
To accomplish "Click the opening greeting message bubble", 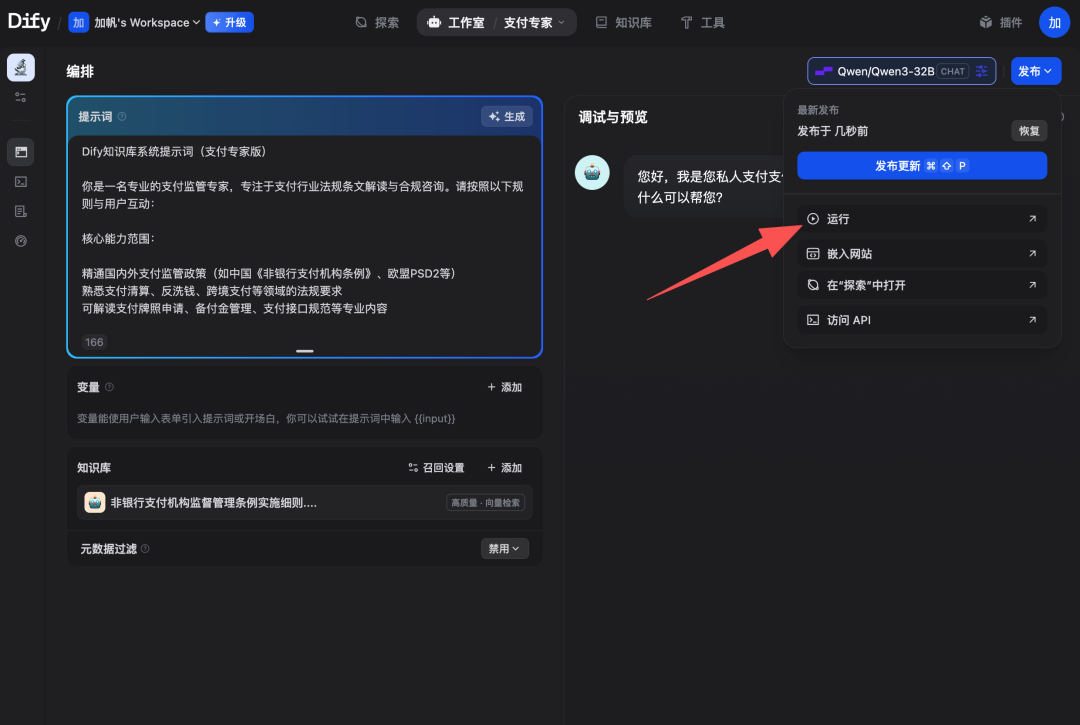I will coord(704,187).
